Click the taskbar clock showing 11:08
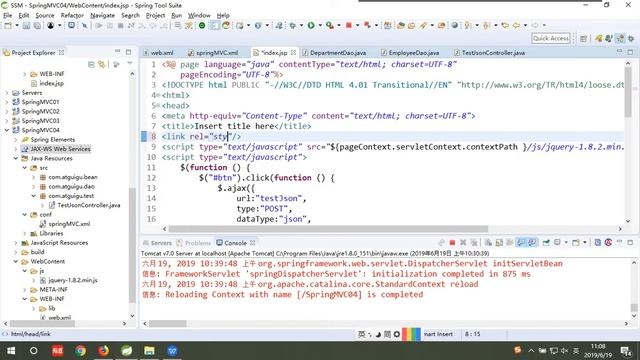 pyautogui.click(x=598, y=346)
